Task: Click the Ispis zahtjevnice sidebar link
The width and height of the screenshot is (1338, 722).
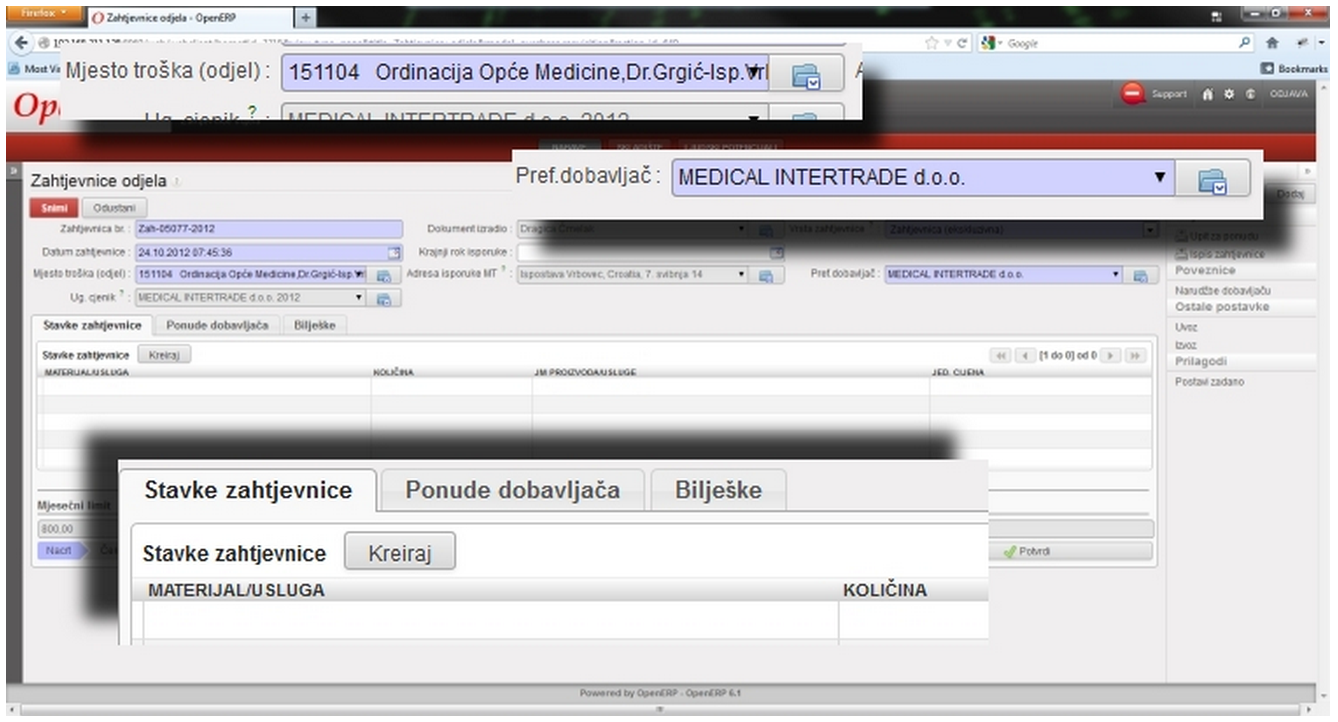Action: (1226, 254)
